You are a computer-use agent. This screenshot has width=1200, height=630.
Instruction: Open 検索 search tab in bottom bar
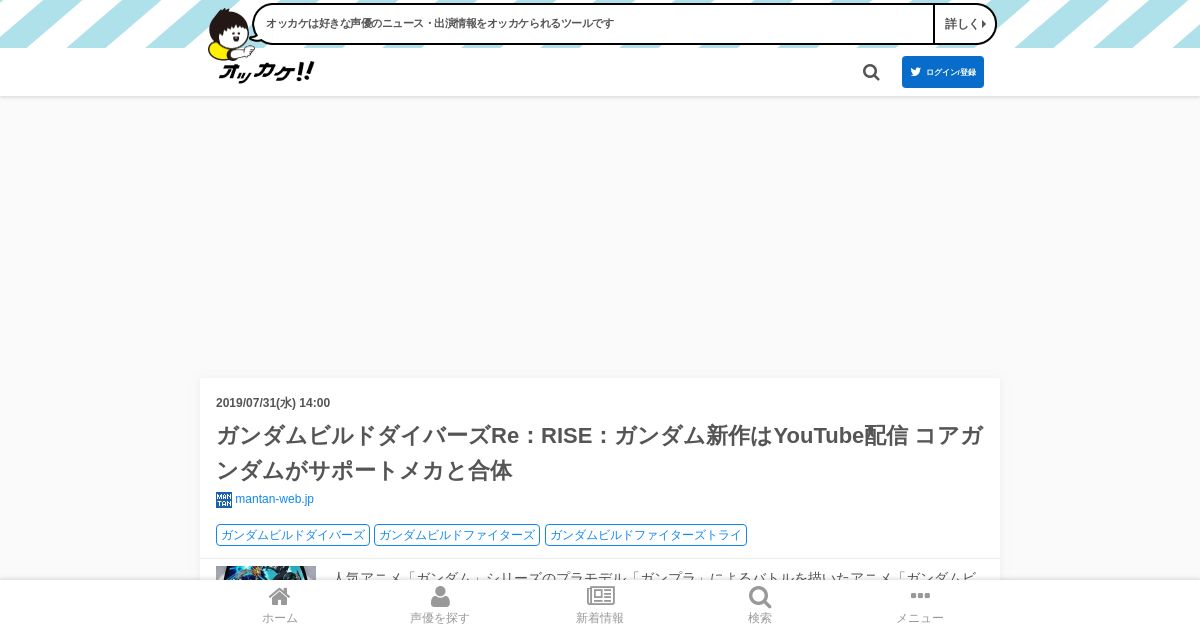760,605
